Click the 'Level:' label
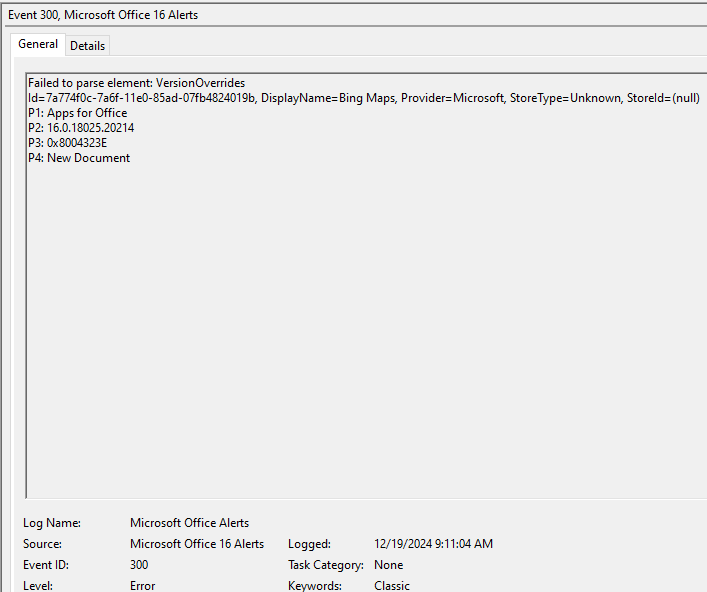 (x=38, y=586)
